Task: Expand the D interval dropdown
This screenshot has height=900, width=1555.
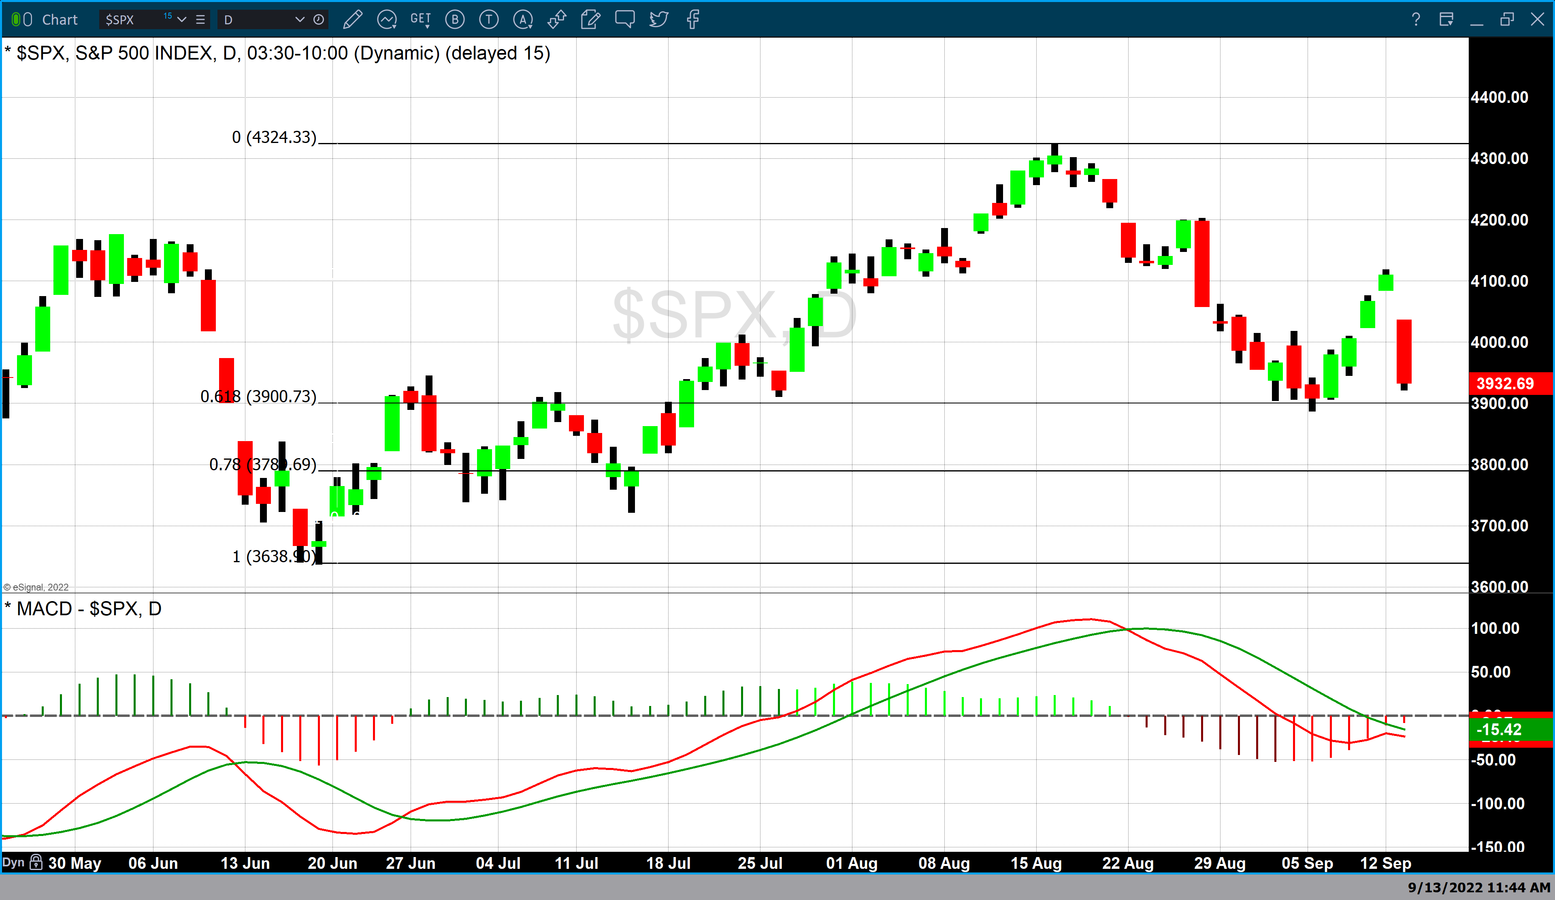Action: 299,19
